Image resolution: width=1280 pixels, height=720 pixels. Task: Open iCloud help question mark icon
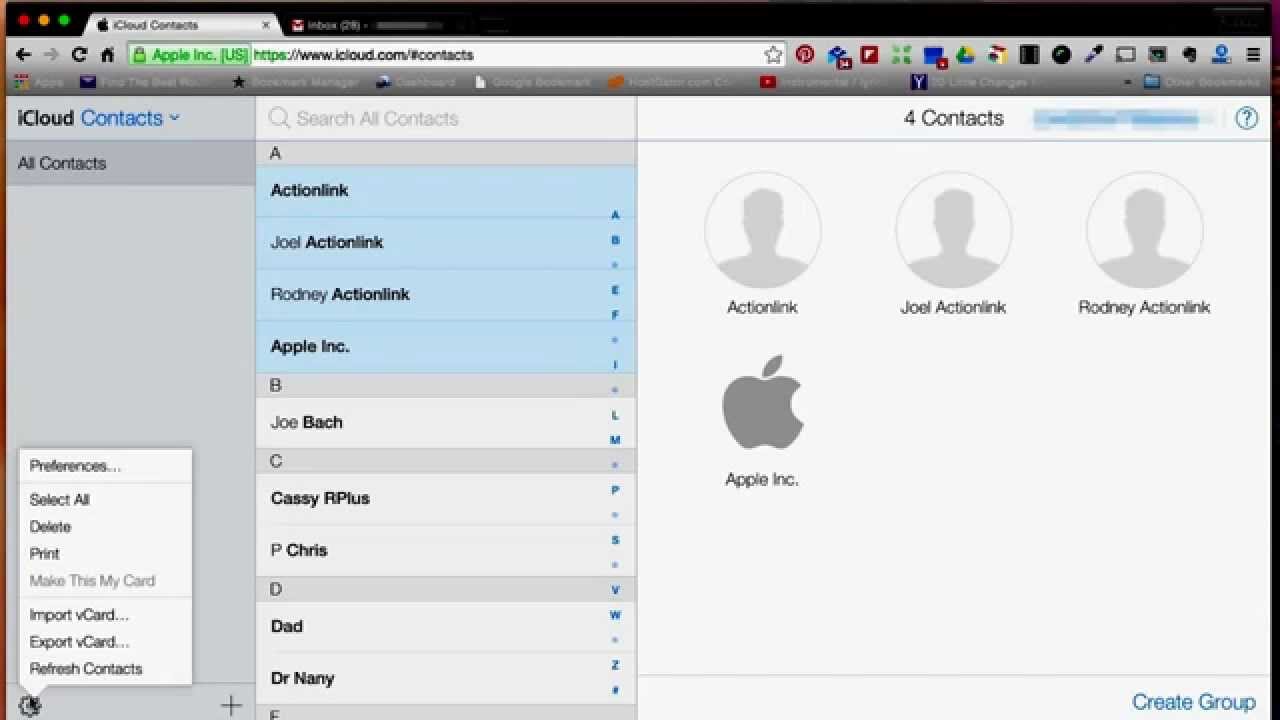pos(1246,118)
